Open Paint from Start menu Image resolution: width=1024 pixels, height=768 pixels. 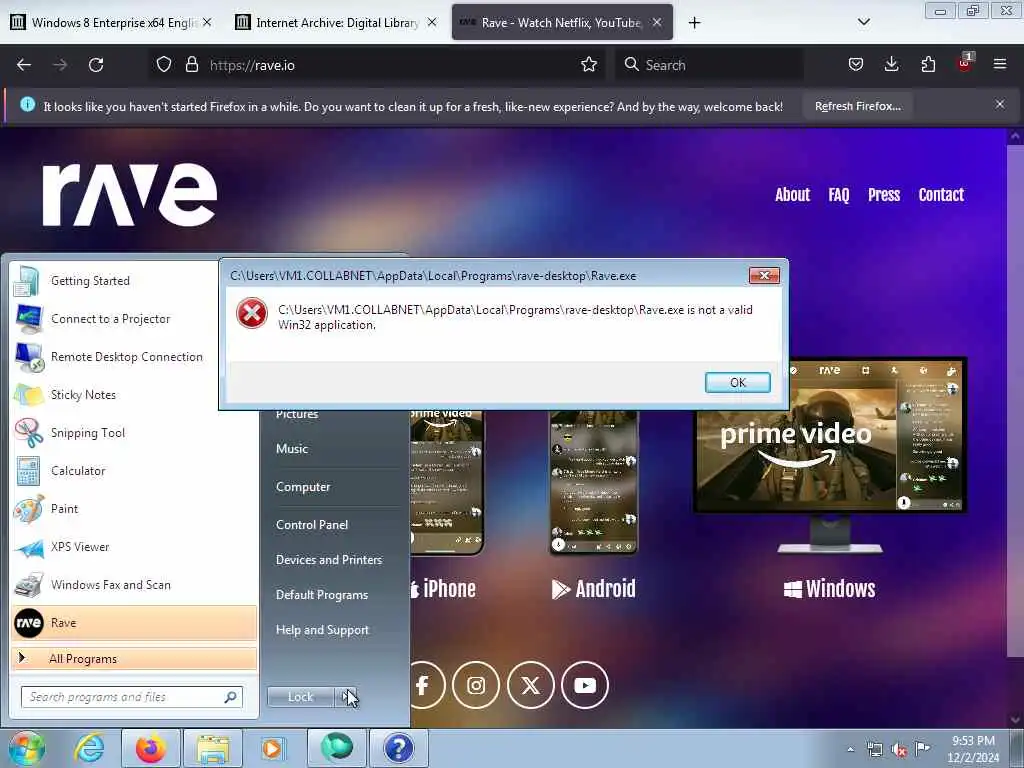pyautogui.click(x=134, y=509)
